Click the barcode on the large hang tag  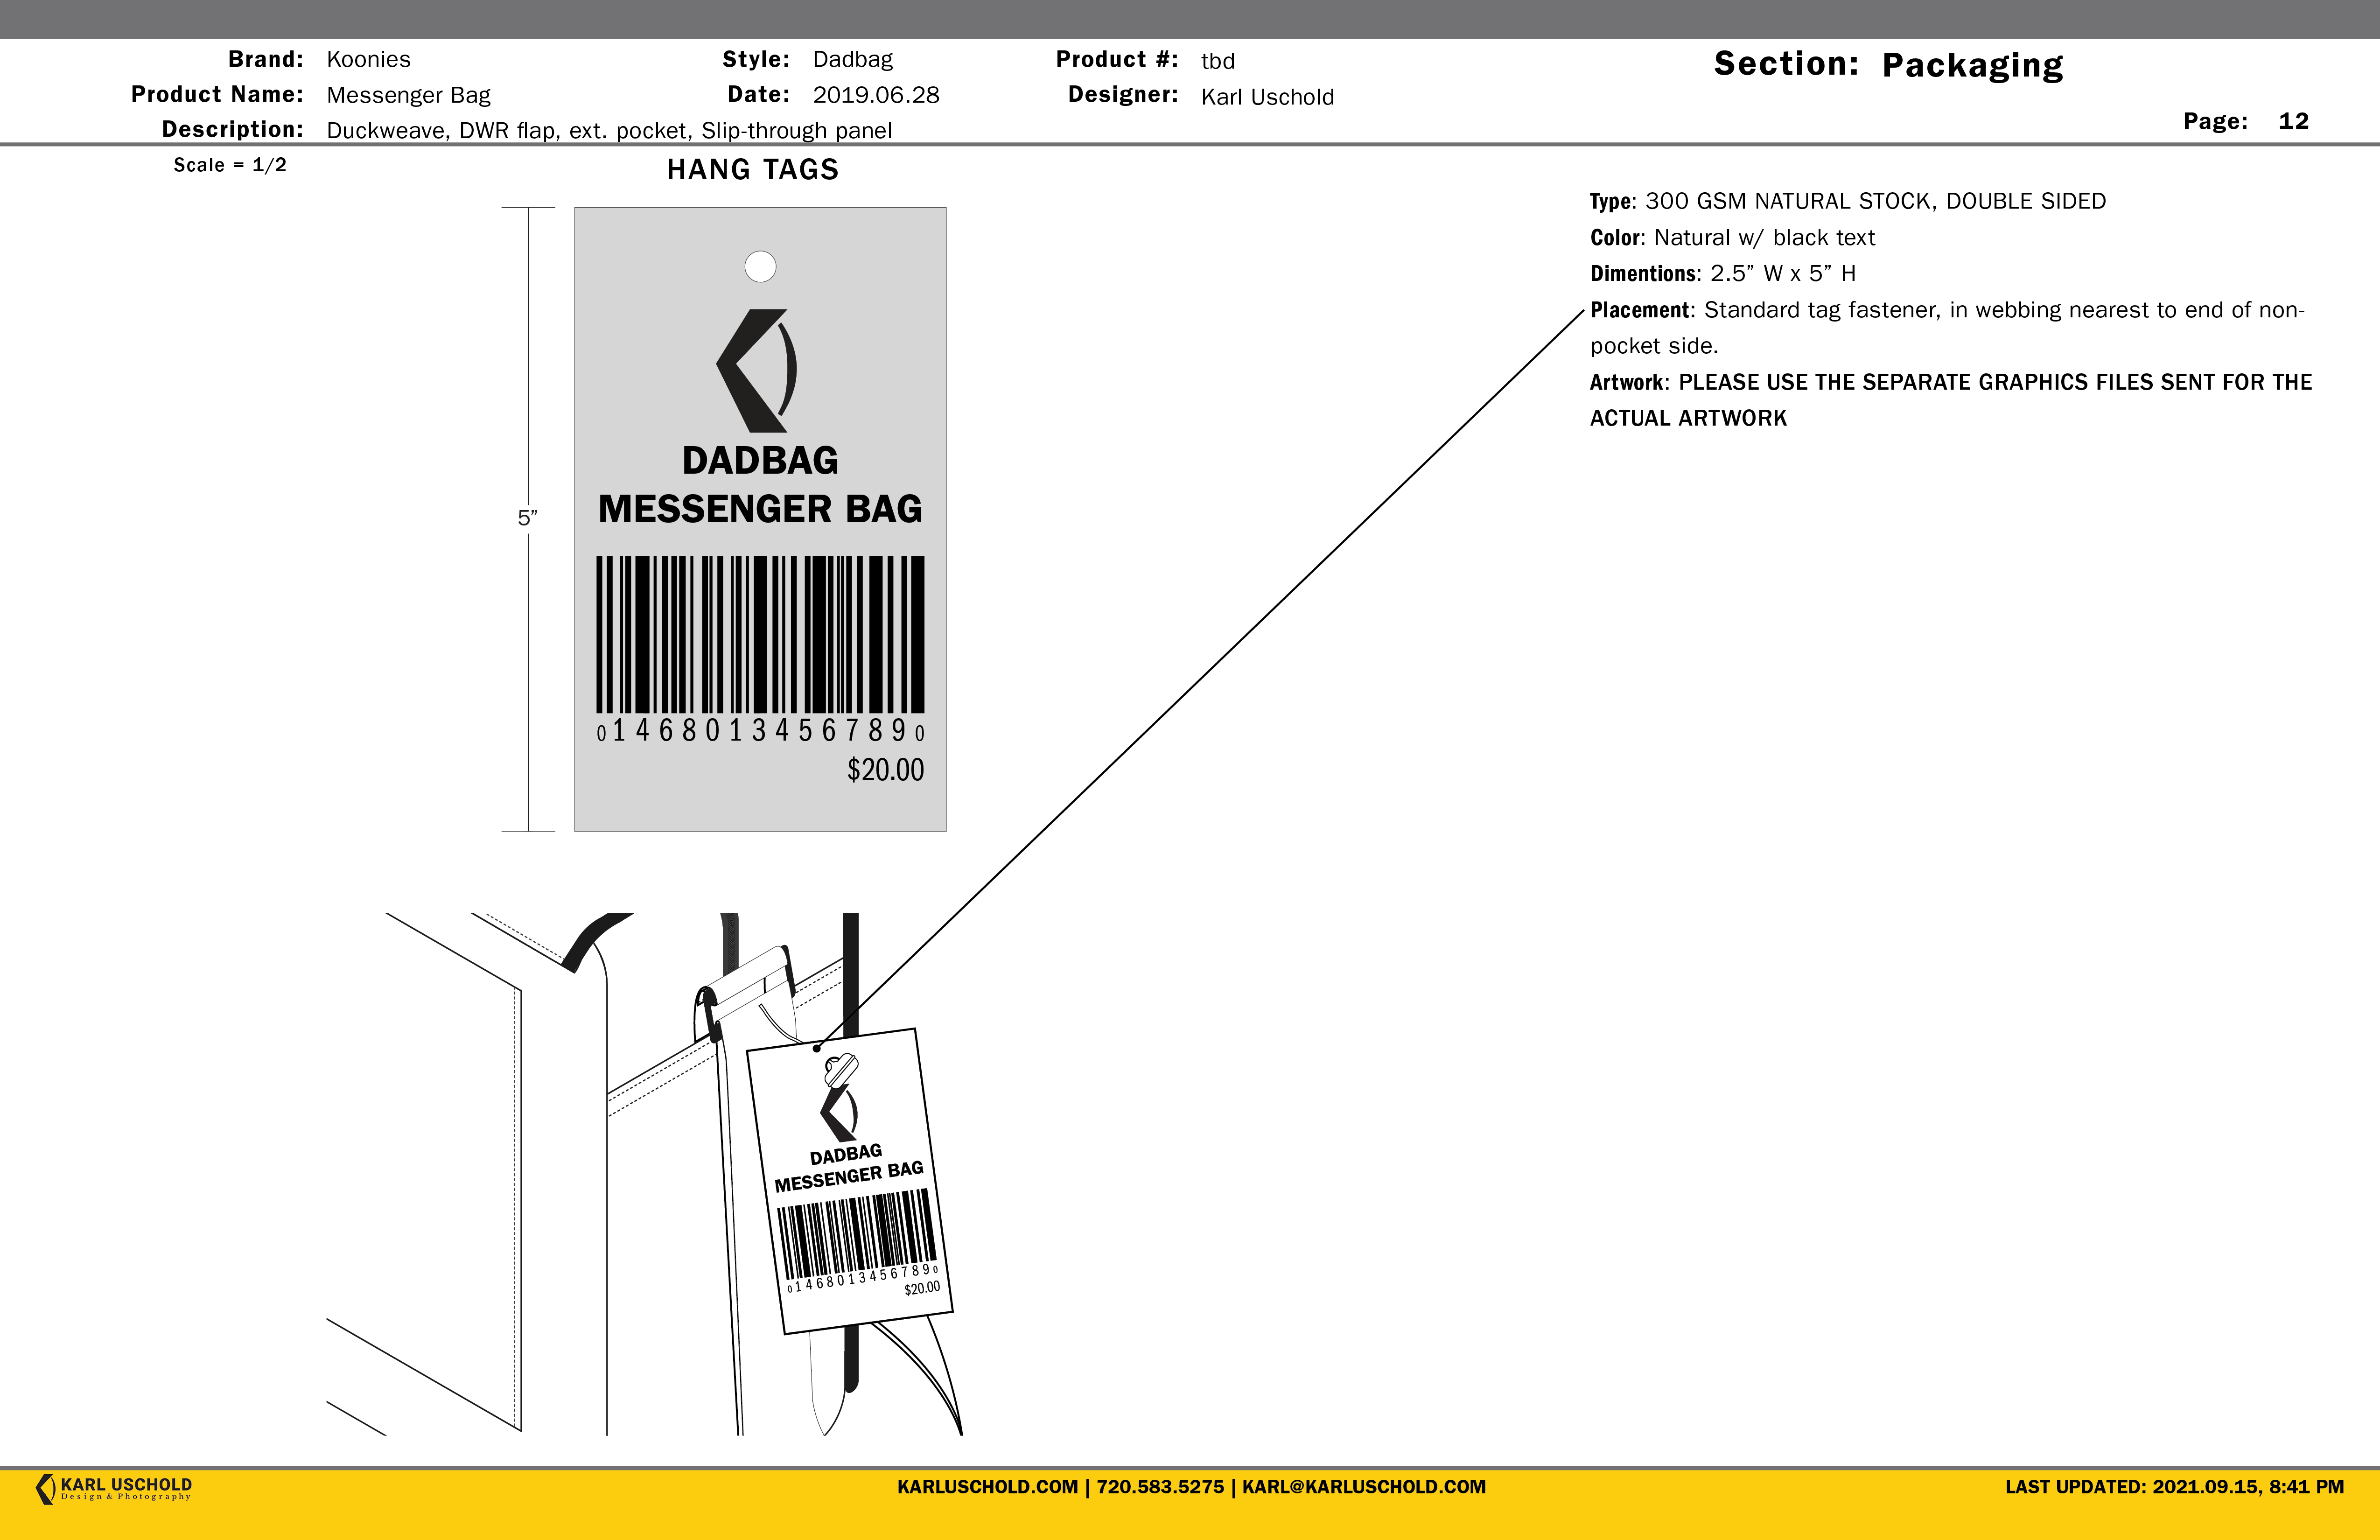(760, 634)
